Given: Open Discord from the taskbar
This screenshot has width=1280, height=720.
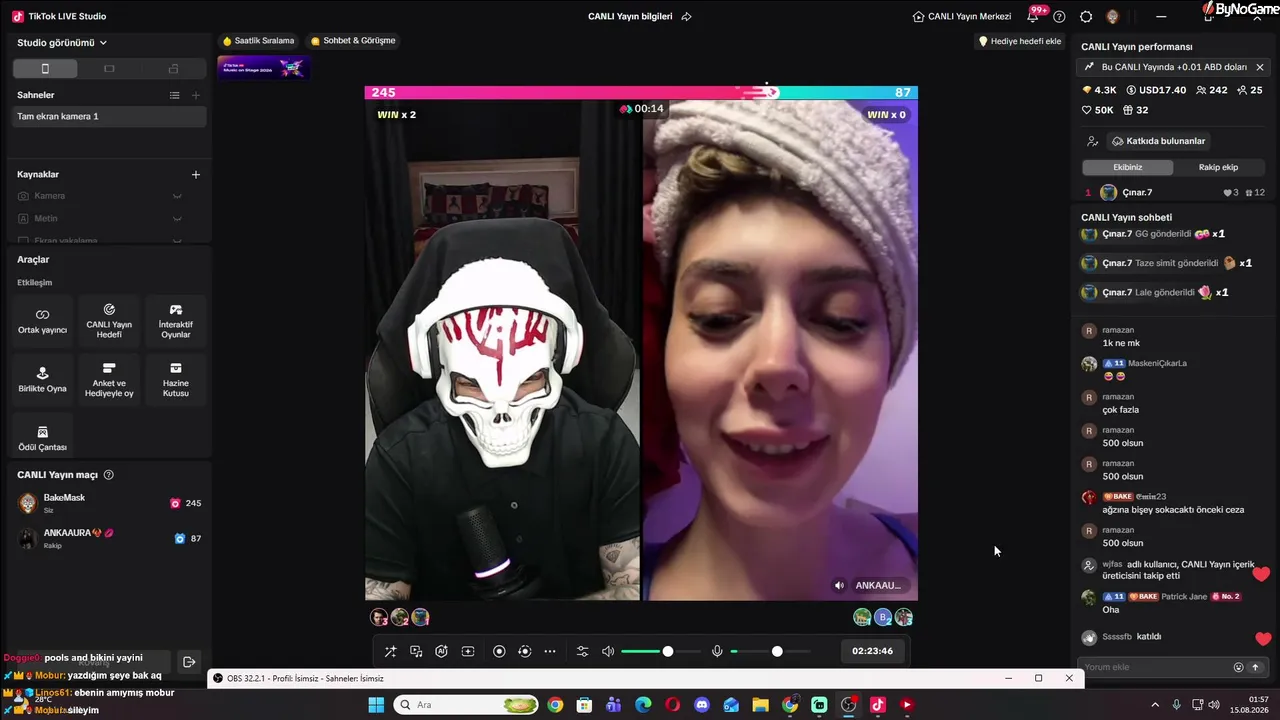Looking at the screenshot, I should [702, 705].
